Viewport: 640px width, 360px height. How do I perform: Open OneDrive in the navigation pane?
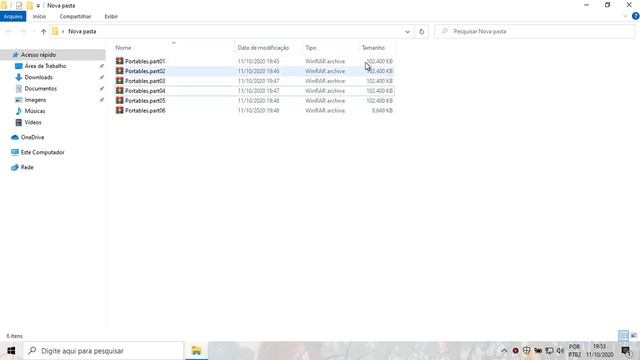(x=32, y=138)
